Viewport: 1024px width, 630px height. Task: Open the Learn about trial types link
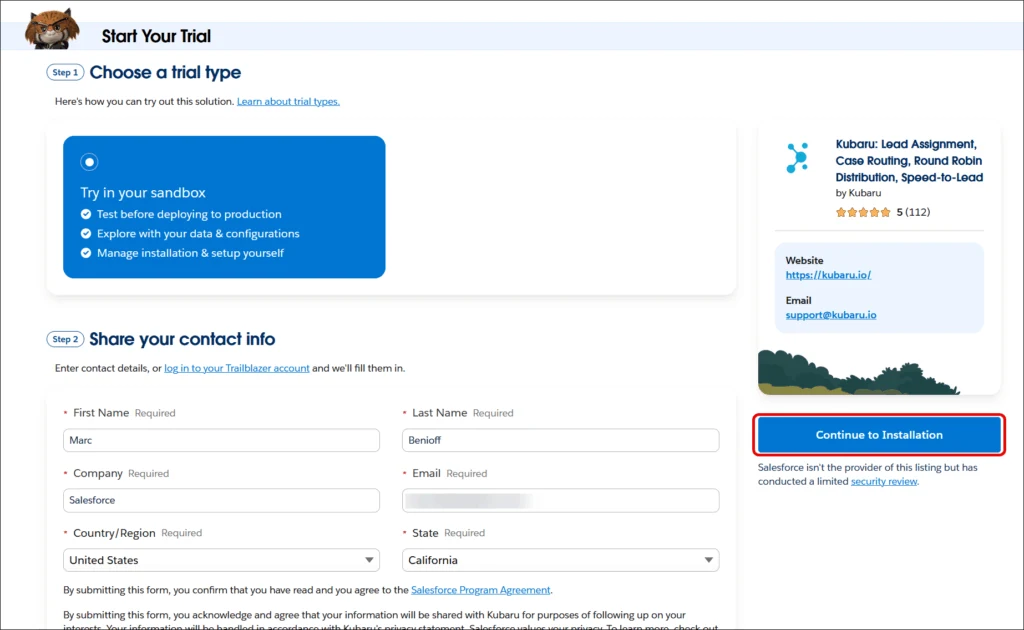[x=288, y=101]
